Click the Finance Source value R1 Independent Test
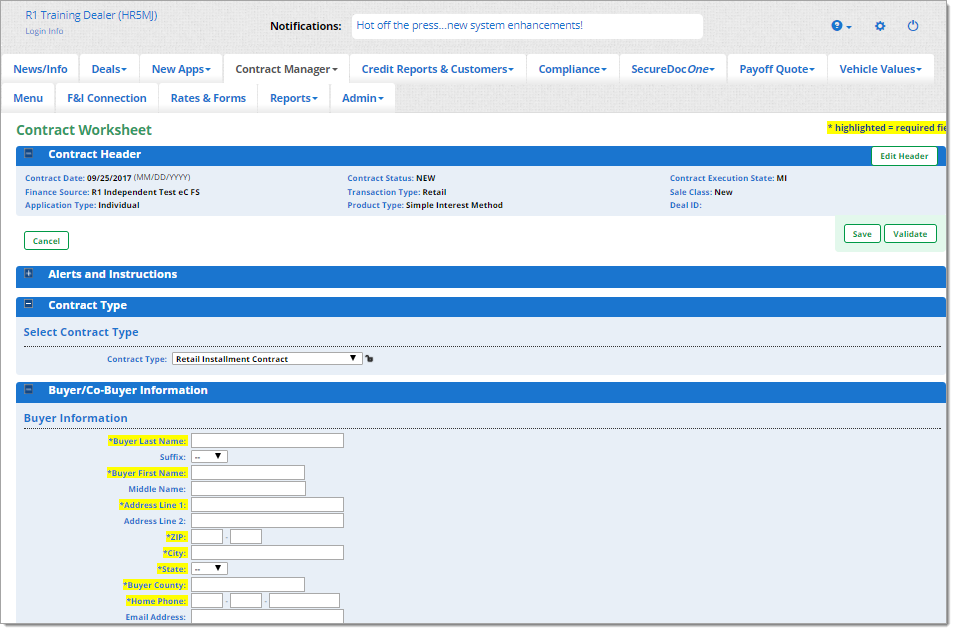This screenshot has width=954, height=631. click(145, 192)
